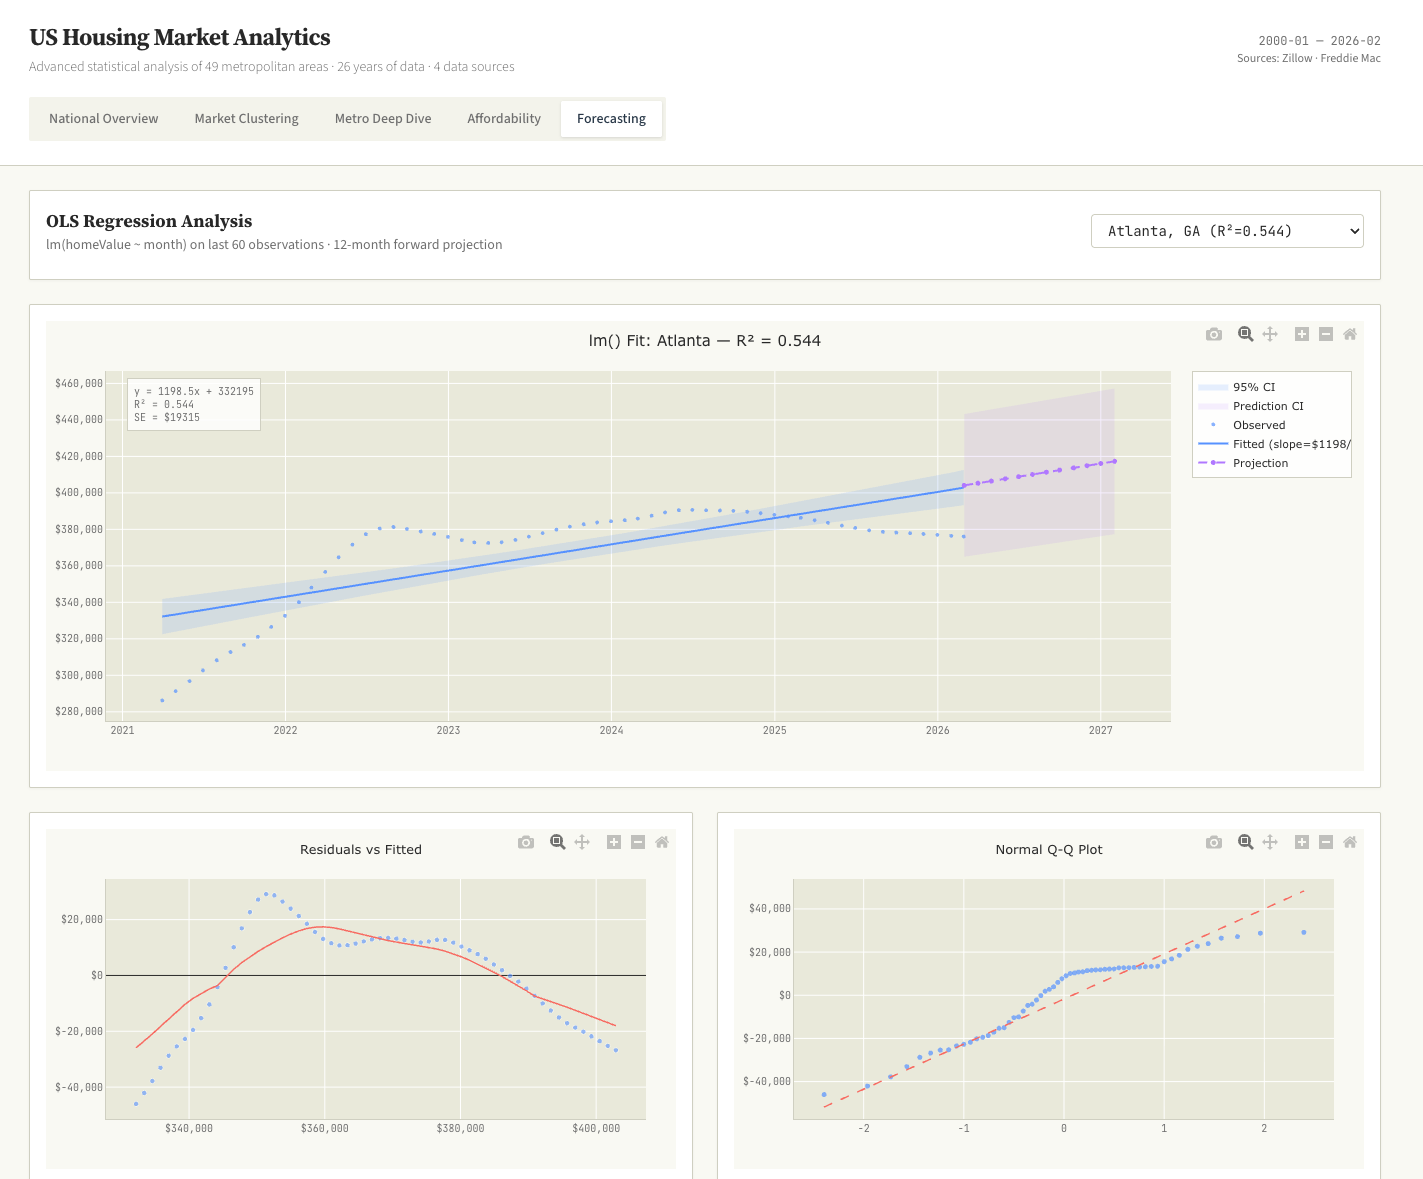Snapshot the Residuals vs Fitted chart with camera icon
The height and width of the screenshot is (1179, 1423).
526,842
